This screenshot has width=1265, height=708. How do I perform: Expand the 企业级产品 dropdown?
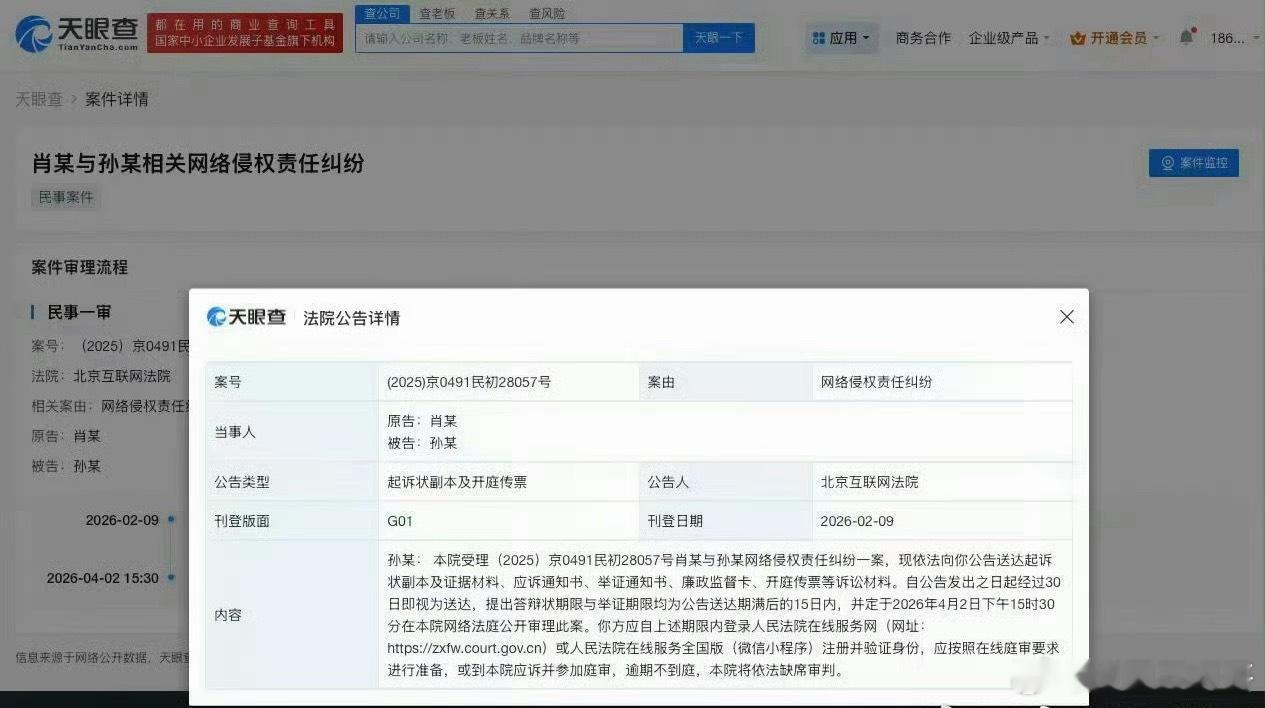1010,36
